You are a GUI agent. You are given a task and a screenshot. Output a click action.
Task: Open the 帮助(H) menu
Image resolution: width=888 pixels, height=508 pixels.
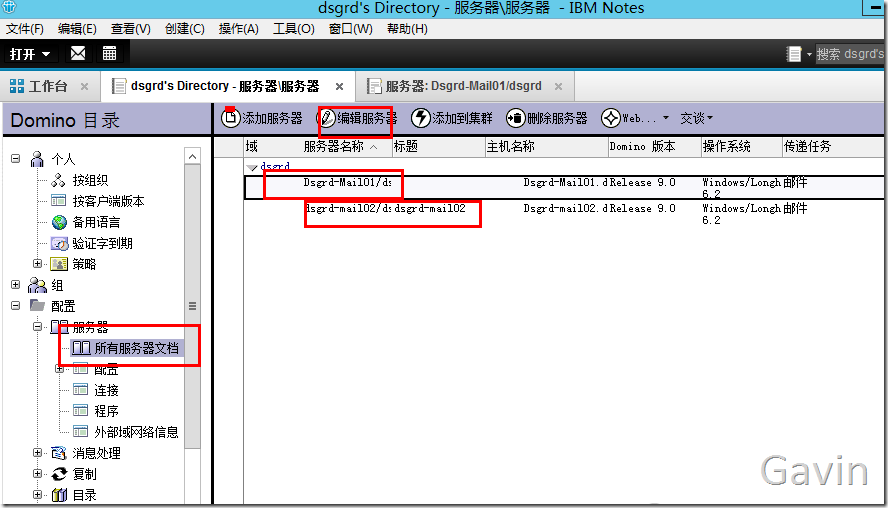[407, 29]
